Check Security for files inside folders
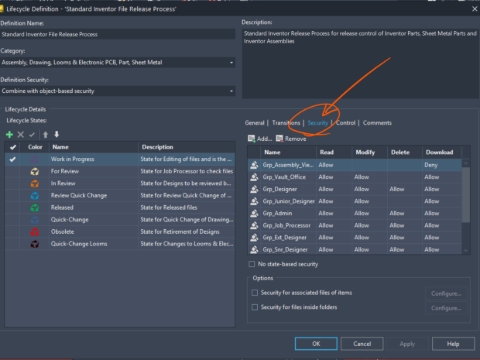Screen dimensions: 480x360 pyautogui.click(x=255, y=307)
